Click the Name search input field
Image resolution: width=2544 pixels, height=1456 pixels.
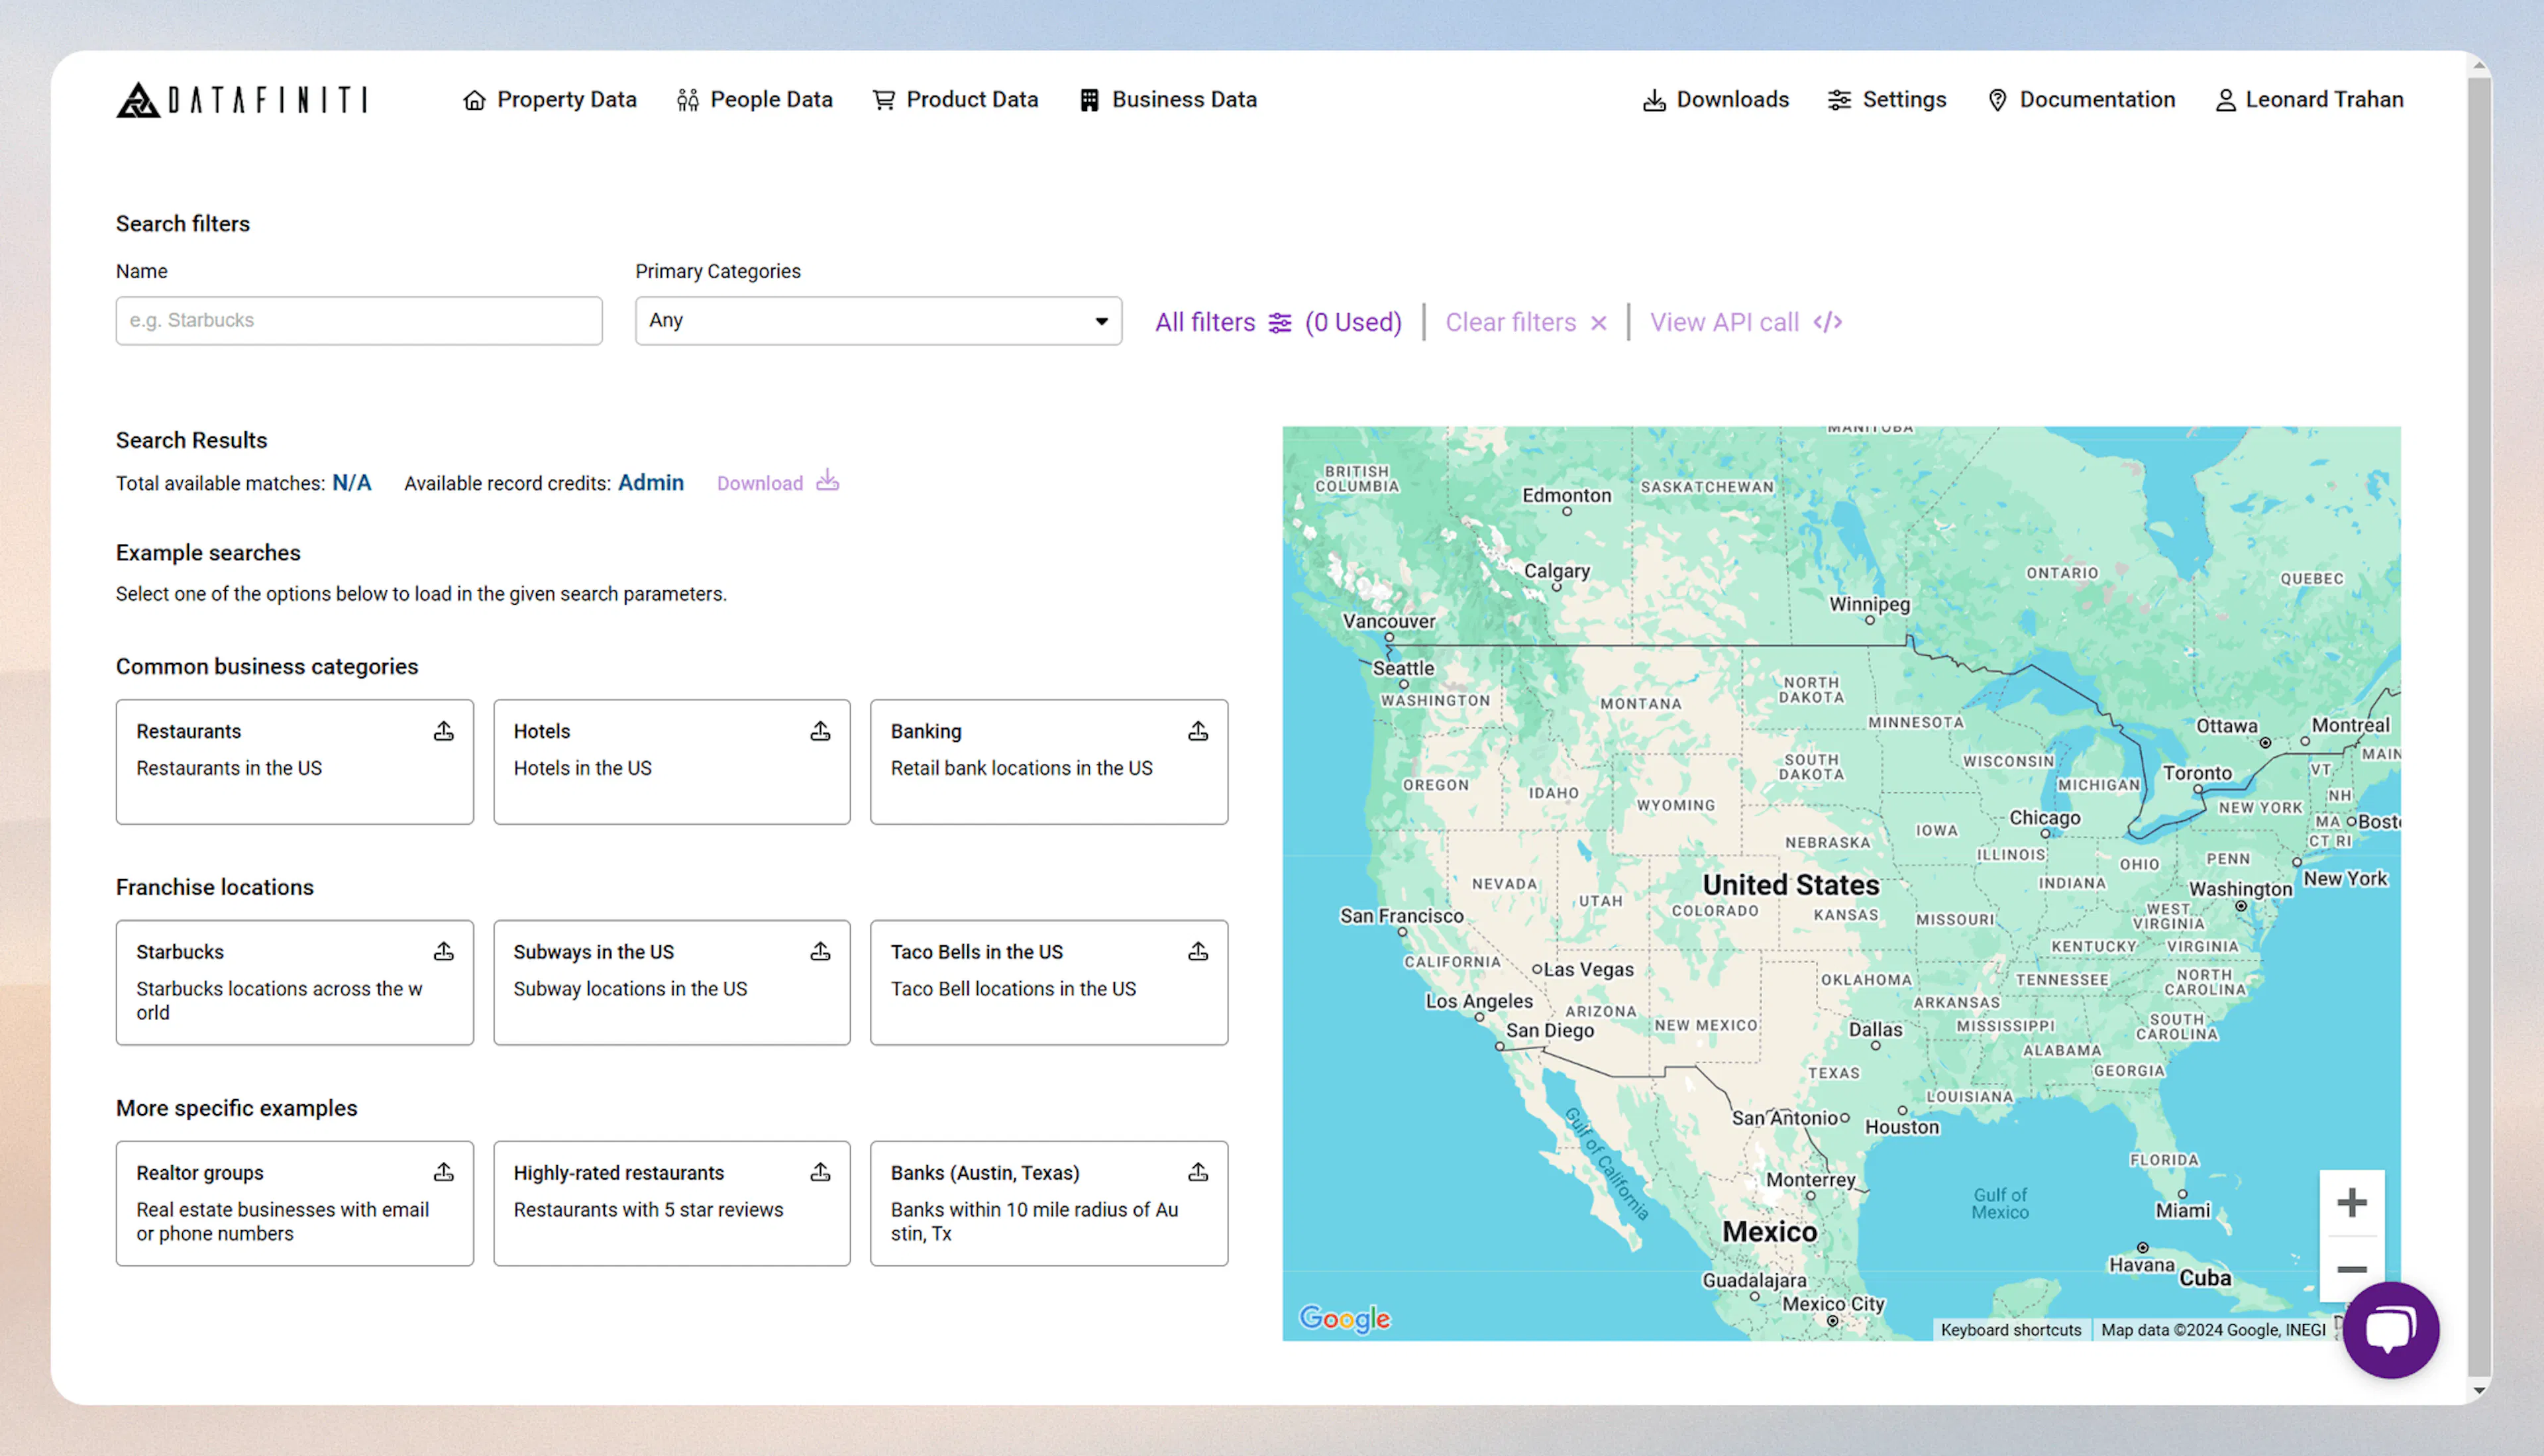tap(358, 320)
